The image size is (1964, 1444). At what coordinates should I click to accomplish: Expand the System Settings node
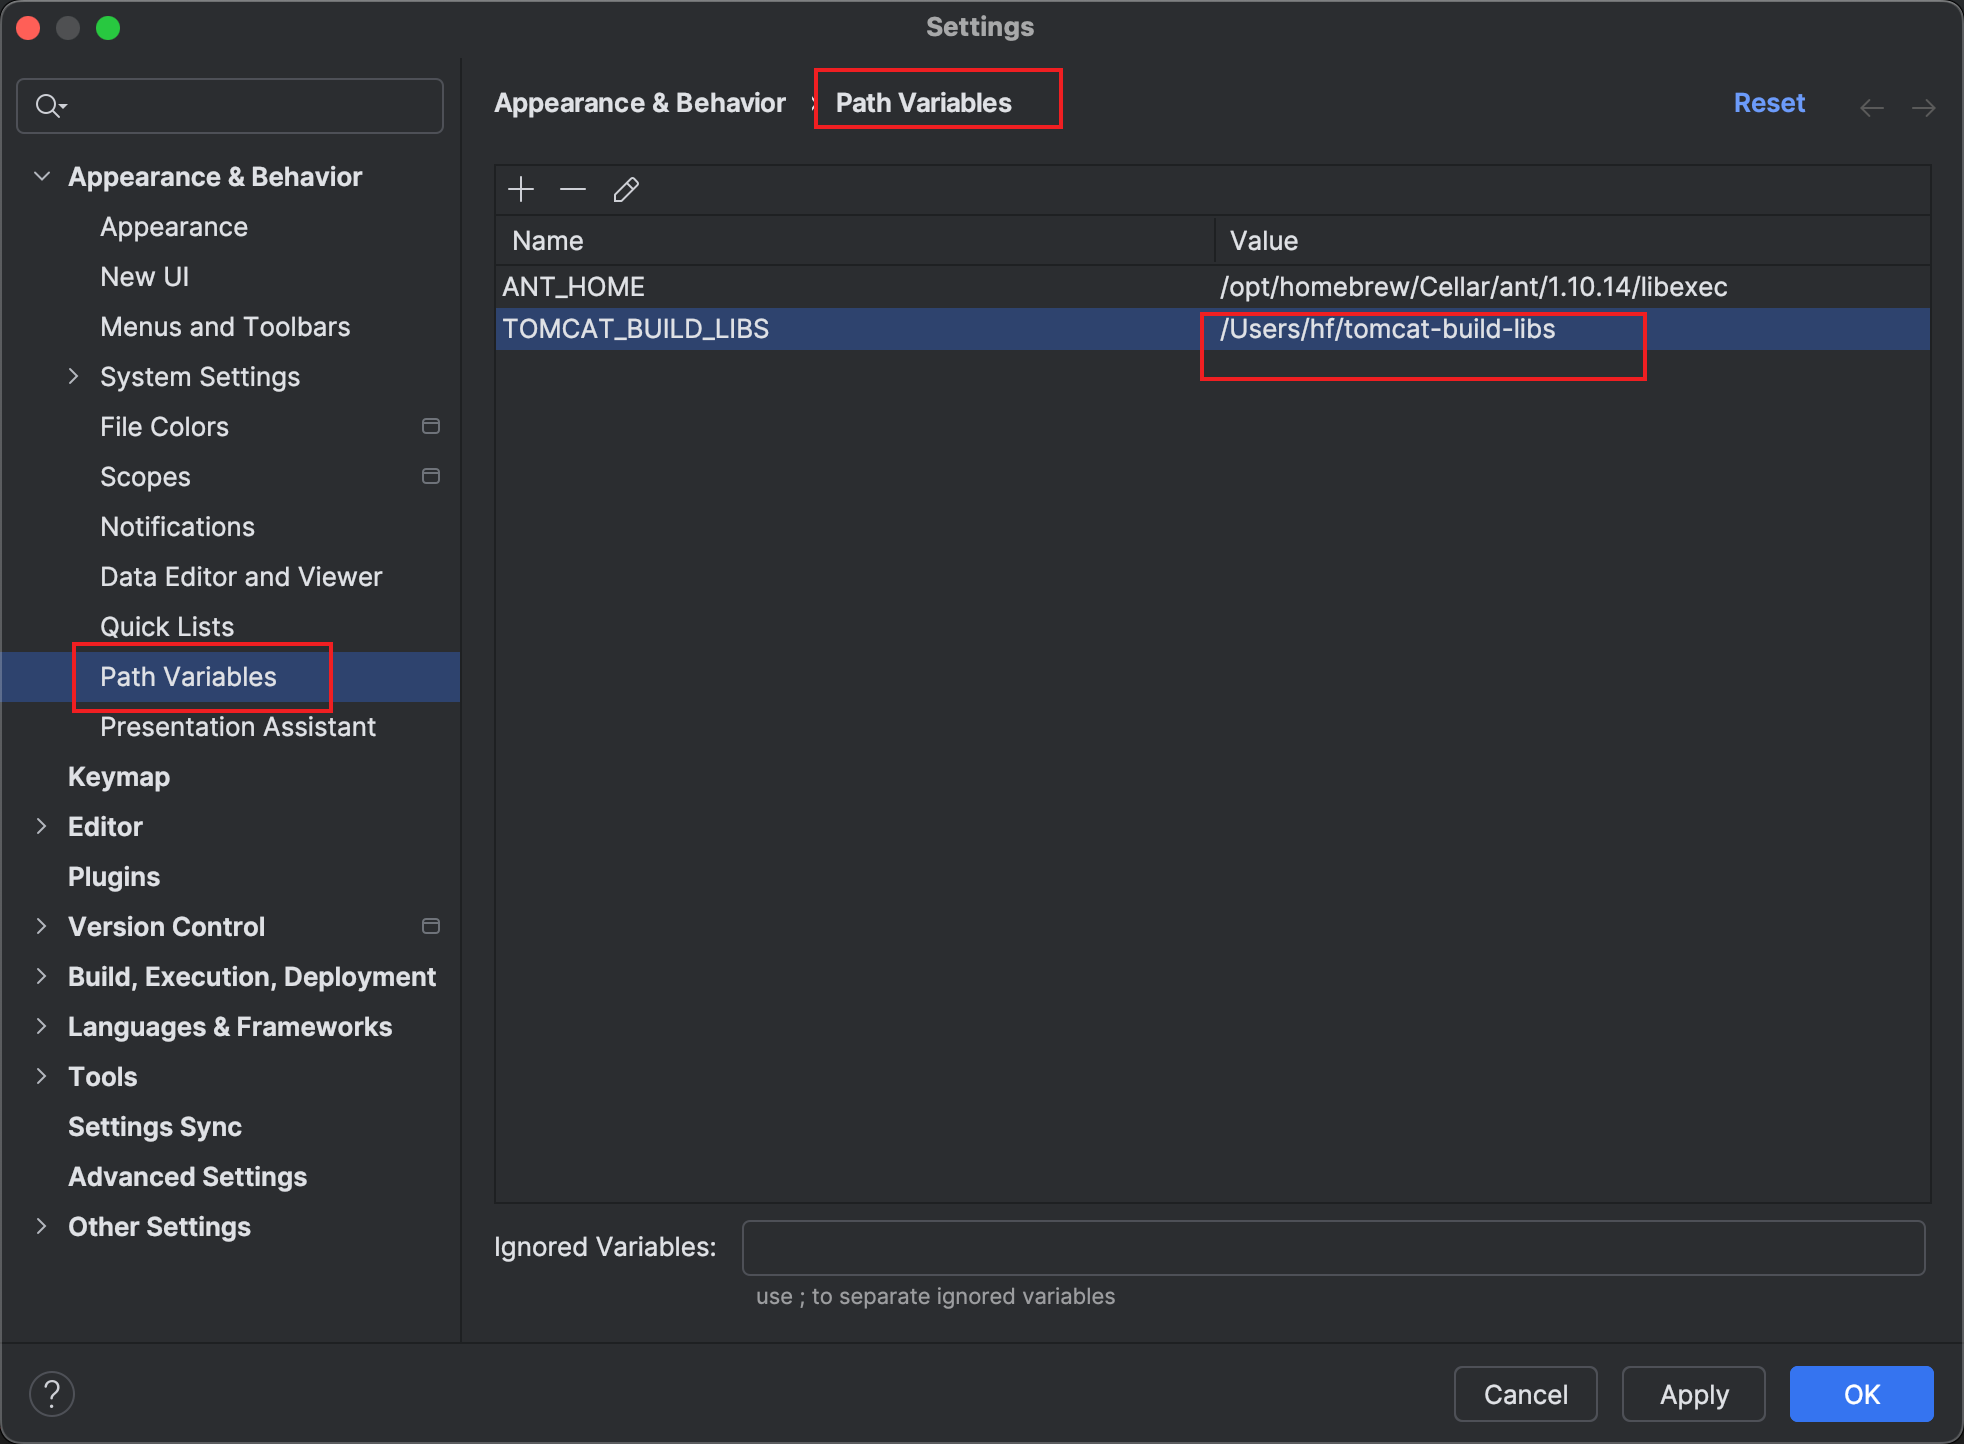point(73,376)
